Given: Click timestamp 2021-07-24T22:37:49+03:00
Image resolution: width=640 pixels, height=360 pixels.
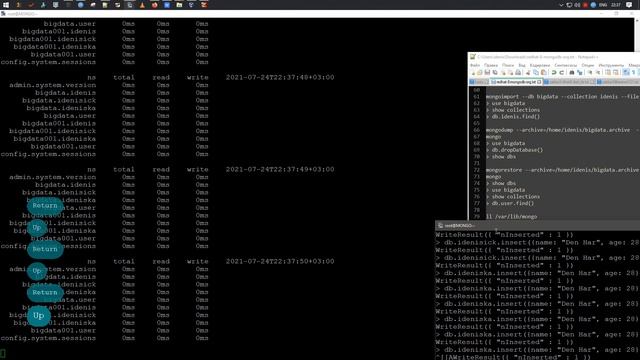Looking at the screenshot, I should 280,169.
